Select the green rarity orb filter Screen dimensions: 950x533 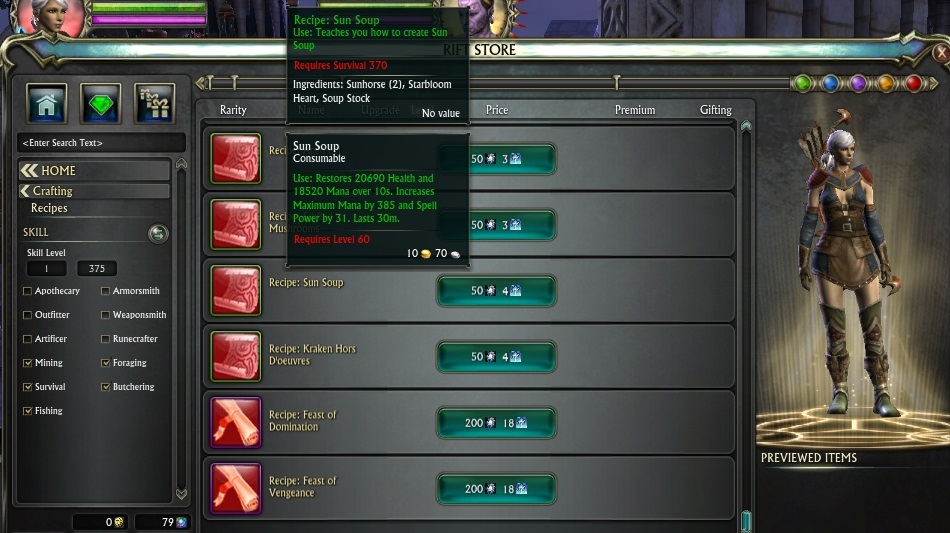pos(803,83)
